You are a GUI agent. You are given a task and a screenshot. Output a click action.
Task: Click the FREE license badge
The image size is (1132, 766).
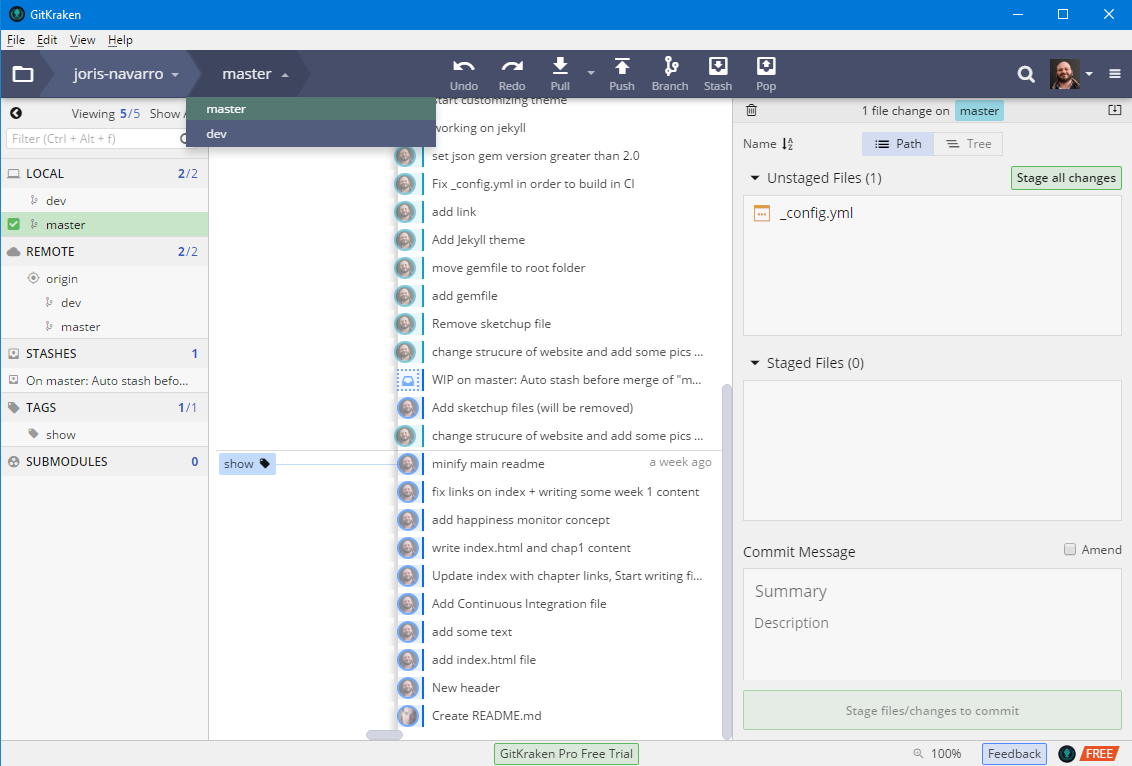click(x=1100, y=754)
